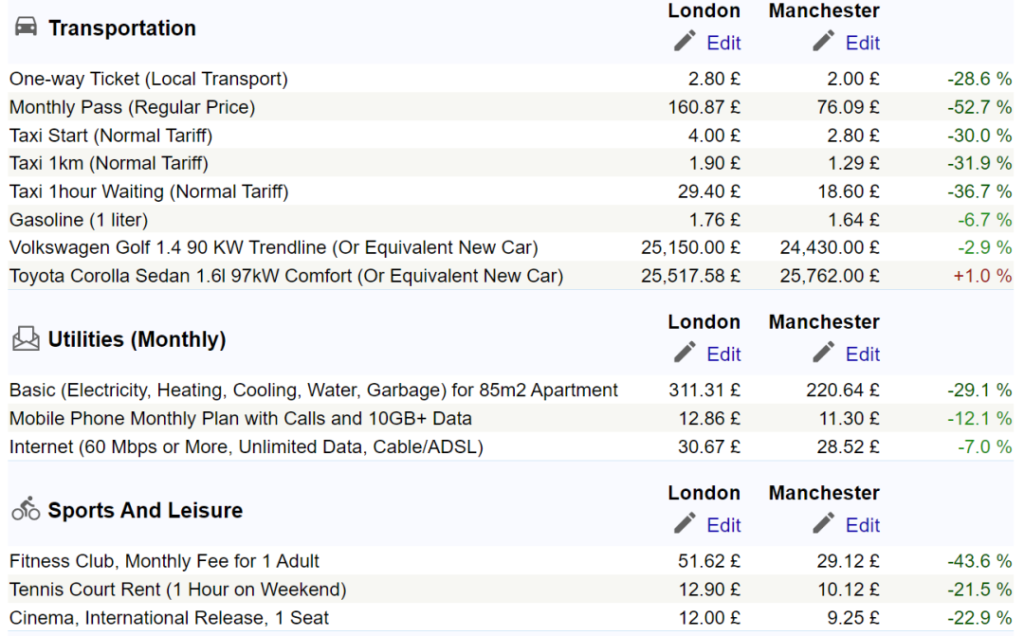Viewport: 1024px width, 636px height.
Task: Click London pencil icon in Transportation section
Action: tap(685, 41)
